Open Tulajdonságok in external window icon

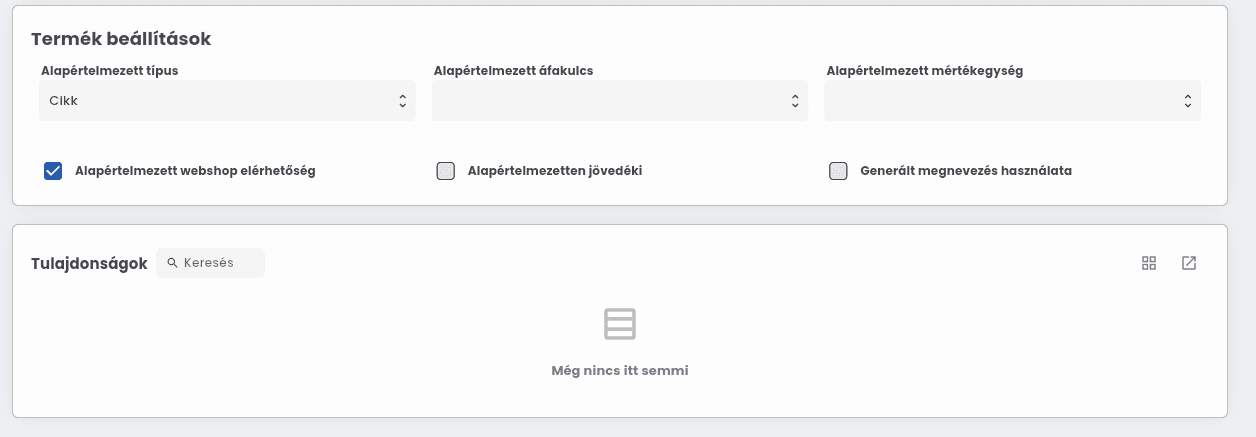1189,263
